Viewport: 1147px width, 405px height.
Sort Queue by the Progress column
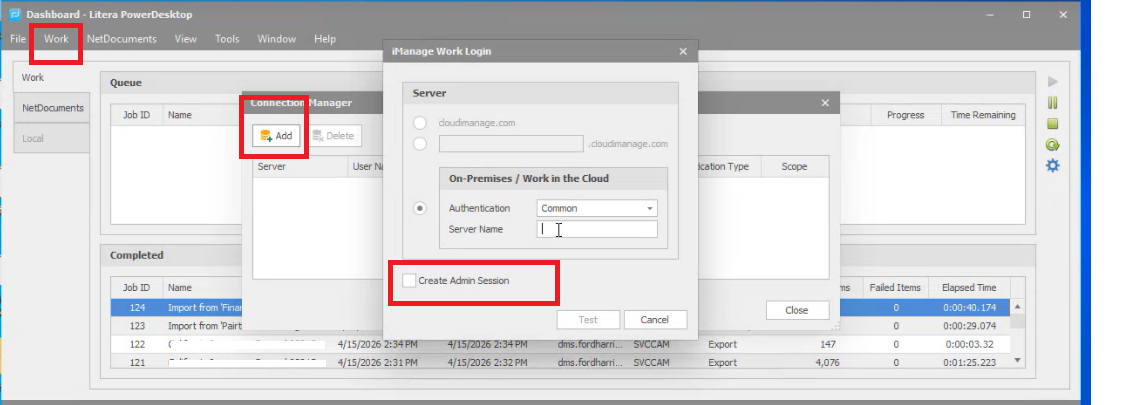(x=905, y=115)
